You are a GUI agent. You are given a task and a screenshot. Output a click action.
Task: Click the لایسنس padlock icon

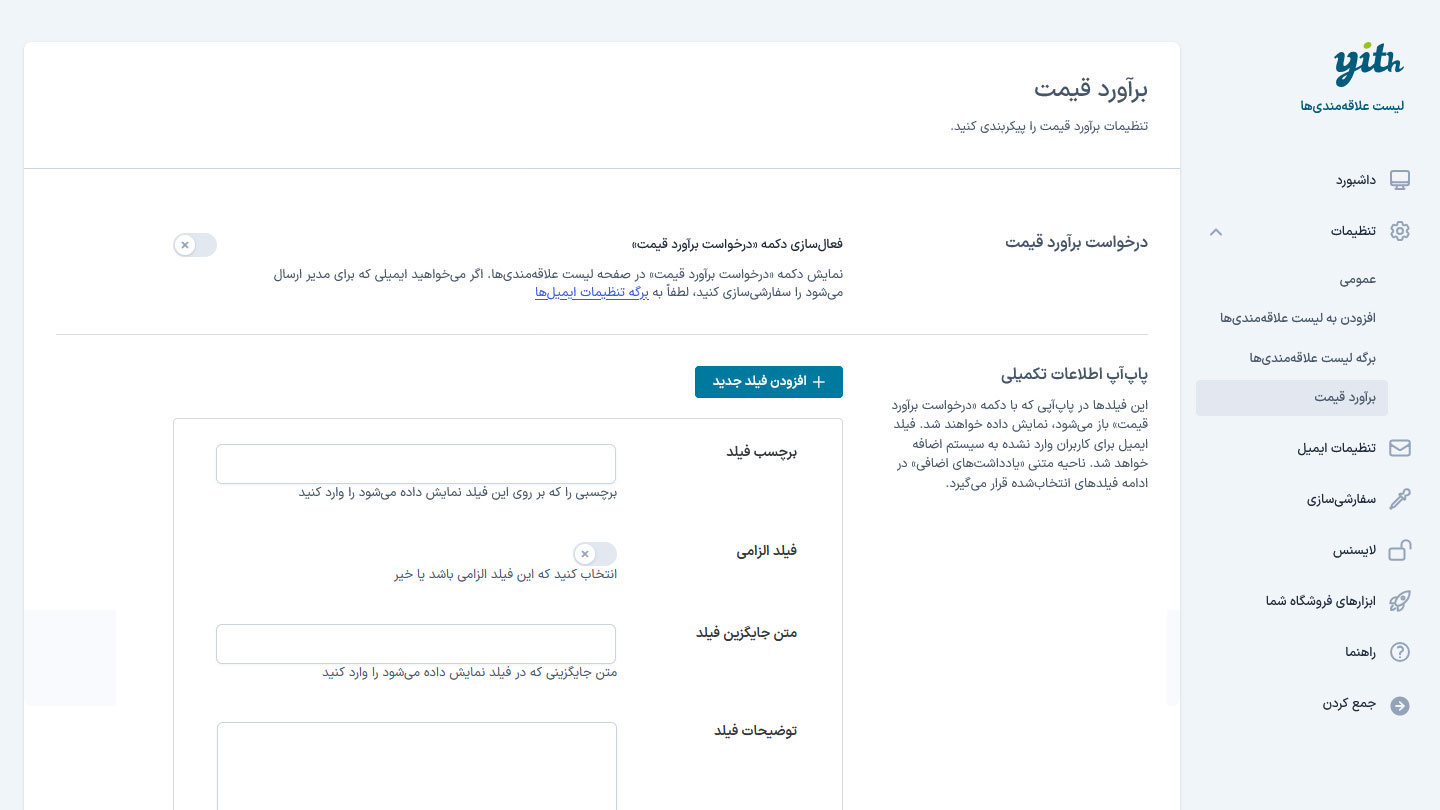coord(1400,550)
